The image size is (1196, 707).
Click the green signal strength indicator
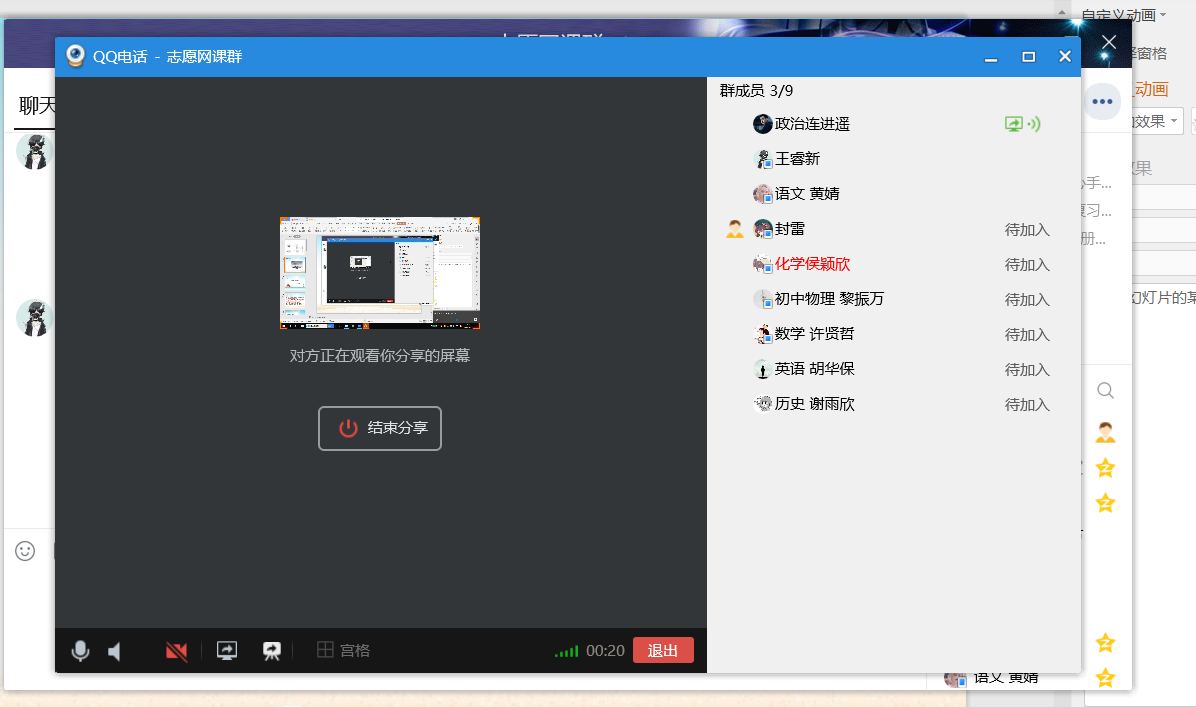pyautogui.click(x=566, y=652)
